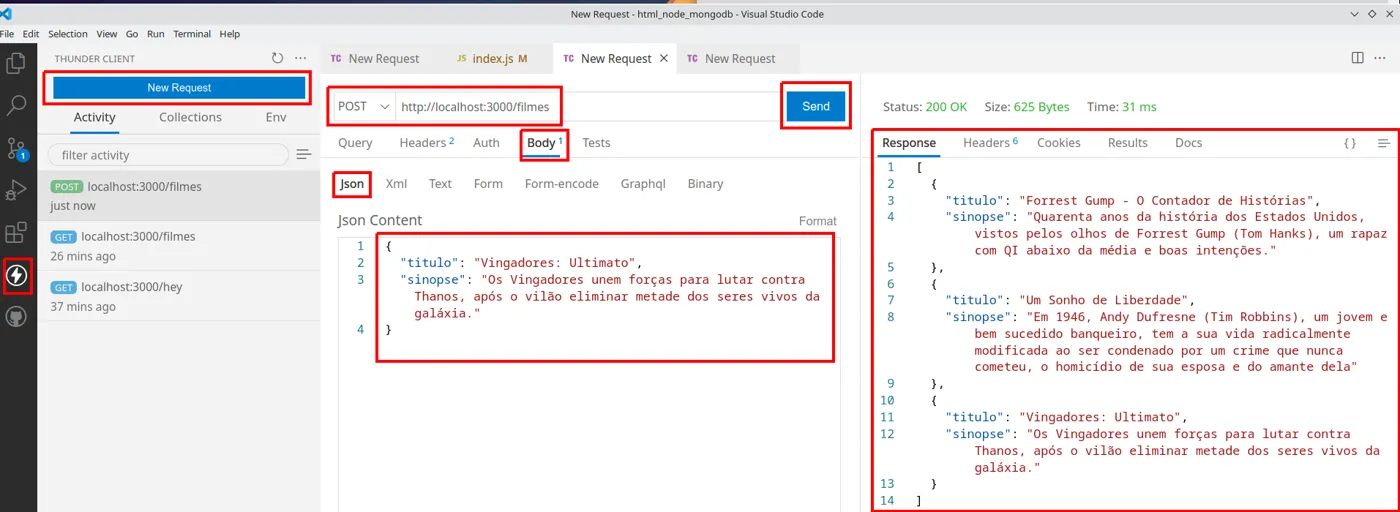The image size is (1400, 512).
Task: Open Source Control in activity bar
Action: [16, 149]
